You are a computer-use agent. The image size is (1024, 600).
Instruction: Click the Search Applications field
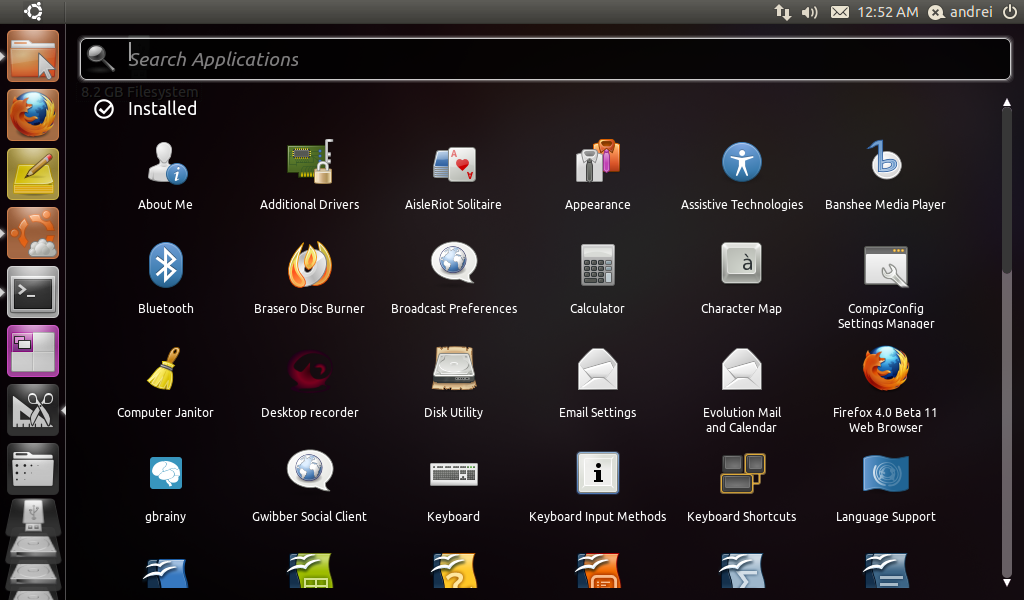pyautogui.click(x=545, y=59)
